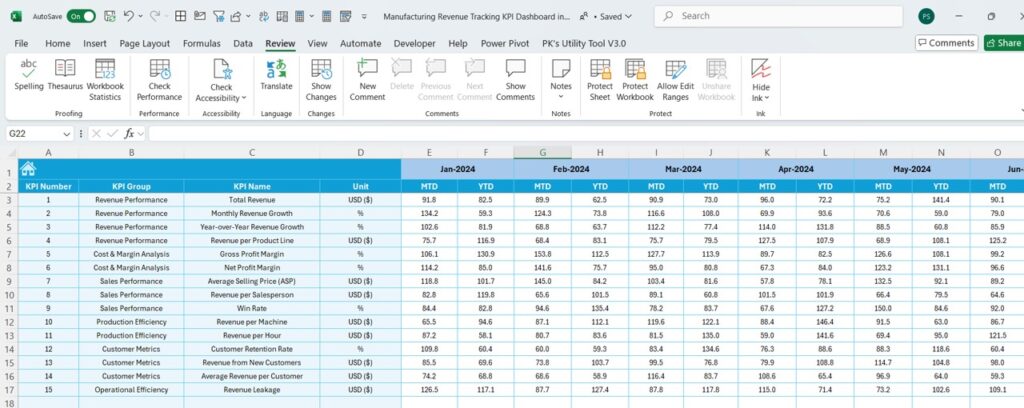The image size is (1024, 408).
Task: Open Workbook Statistics
Action: pos(105,80)
